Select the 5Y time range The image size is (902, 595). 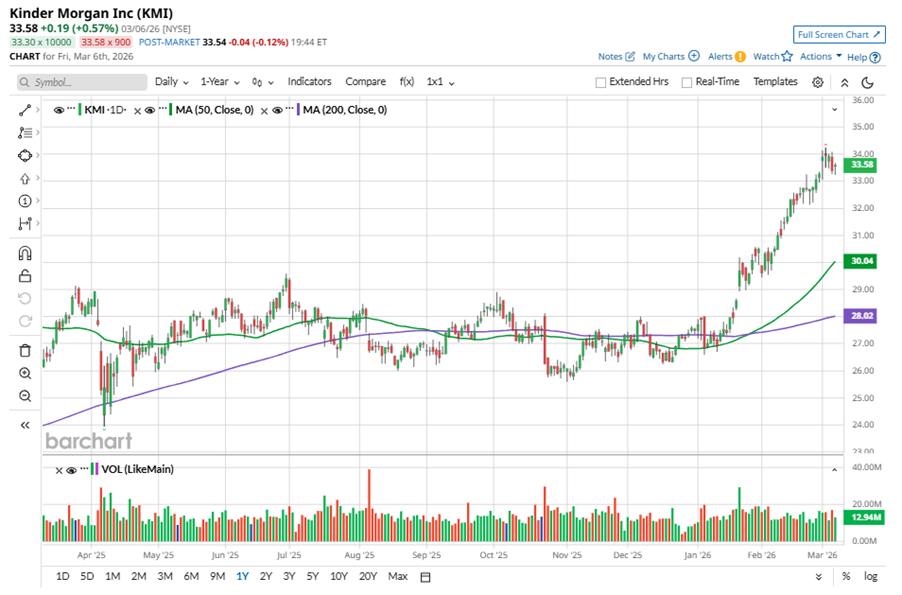click(312, 576)
